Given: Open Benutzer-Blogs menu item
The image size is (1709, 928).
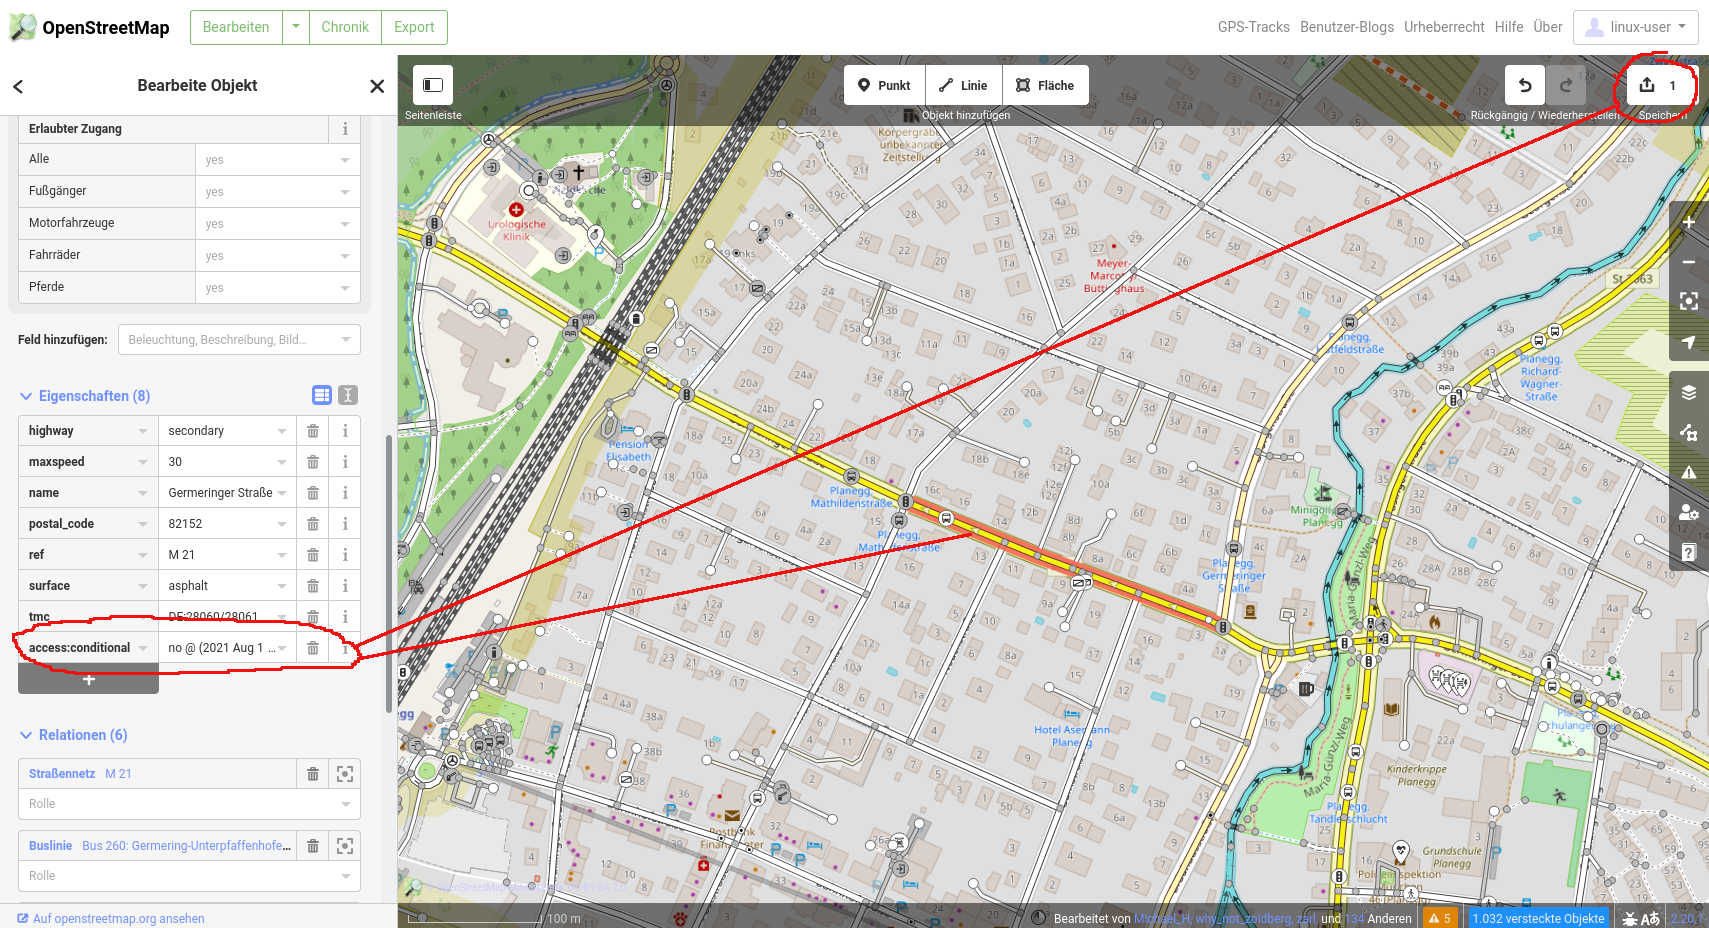Looking at the screenshot, I should click(1346, 27).
